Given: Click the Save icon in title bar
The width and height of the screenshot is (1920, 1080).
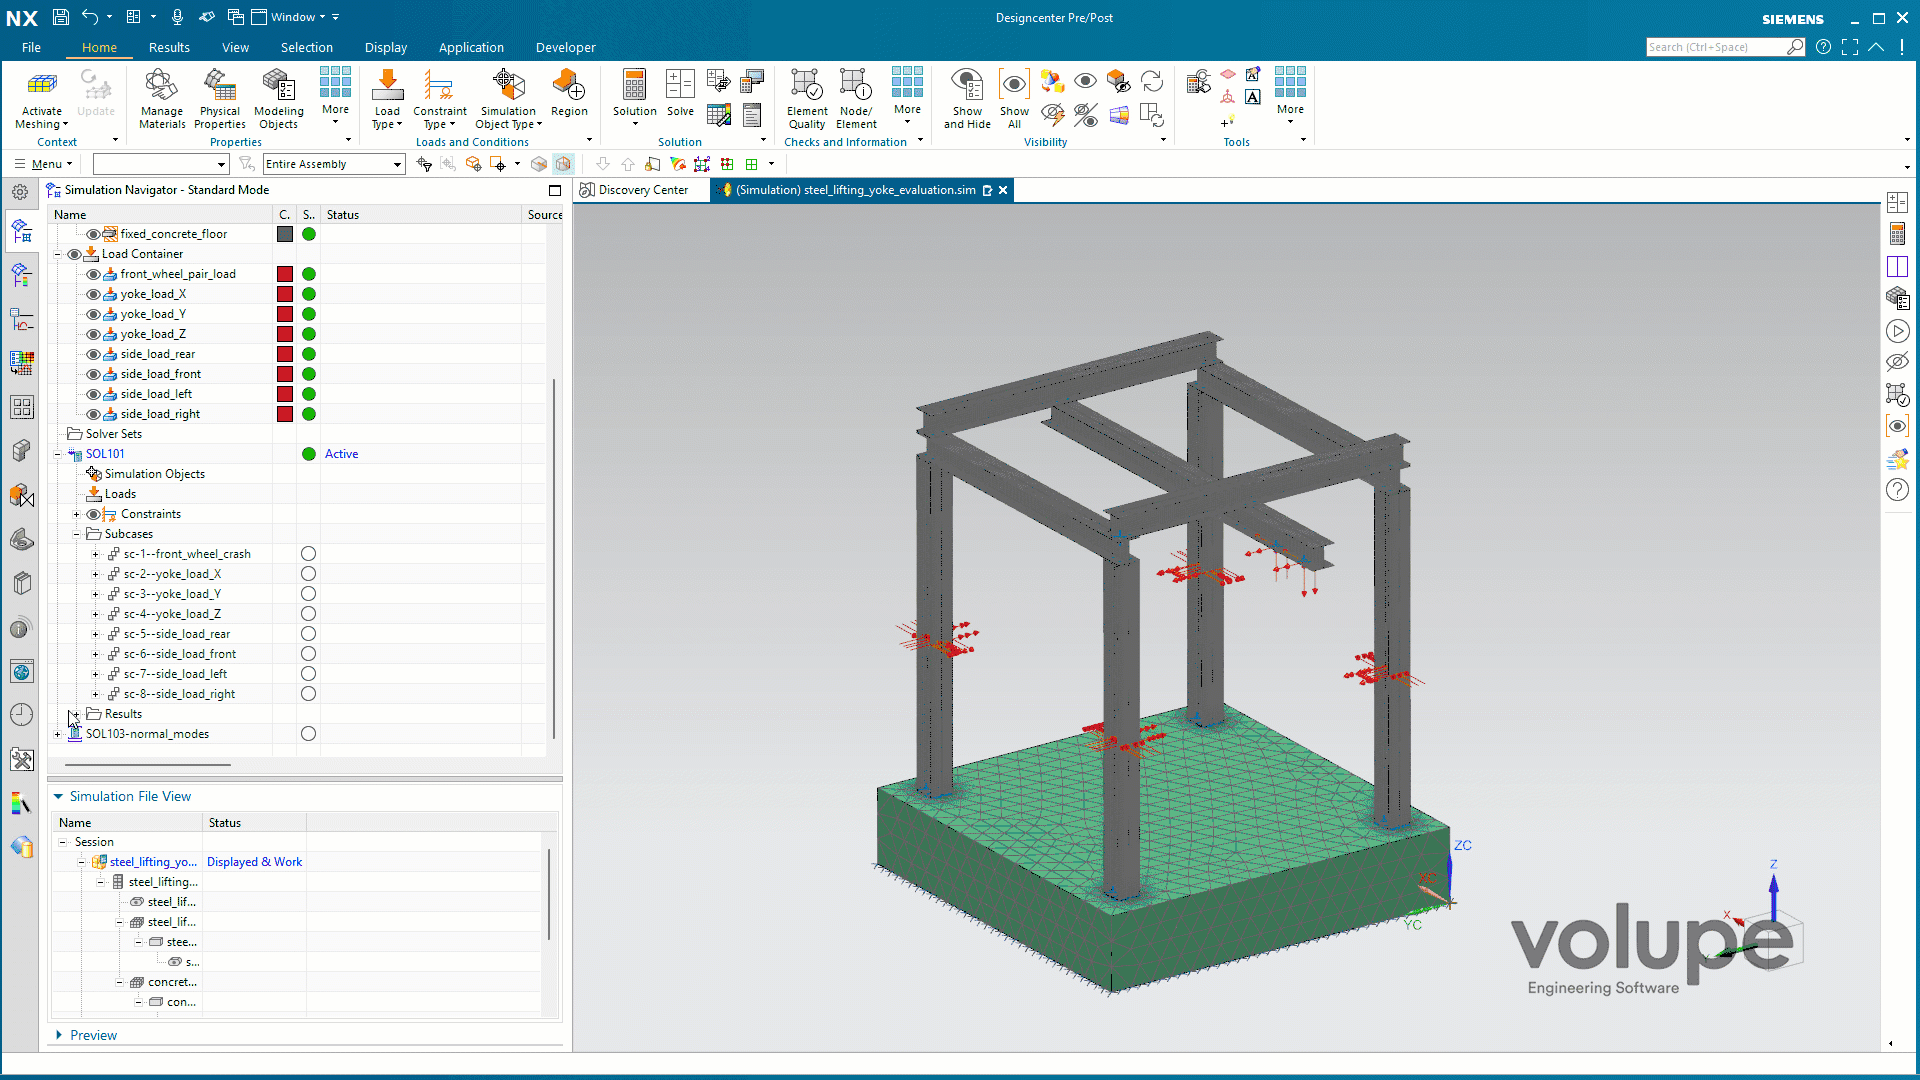Looking at the screenshot, I should click(x=60, y=17).
